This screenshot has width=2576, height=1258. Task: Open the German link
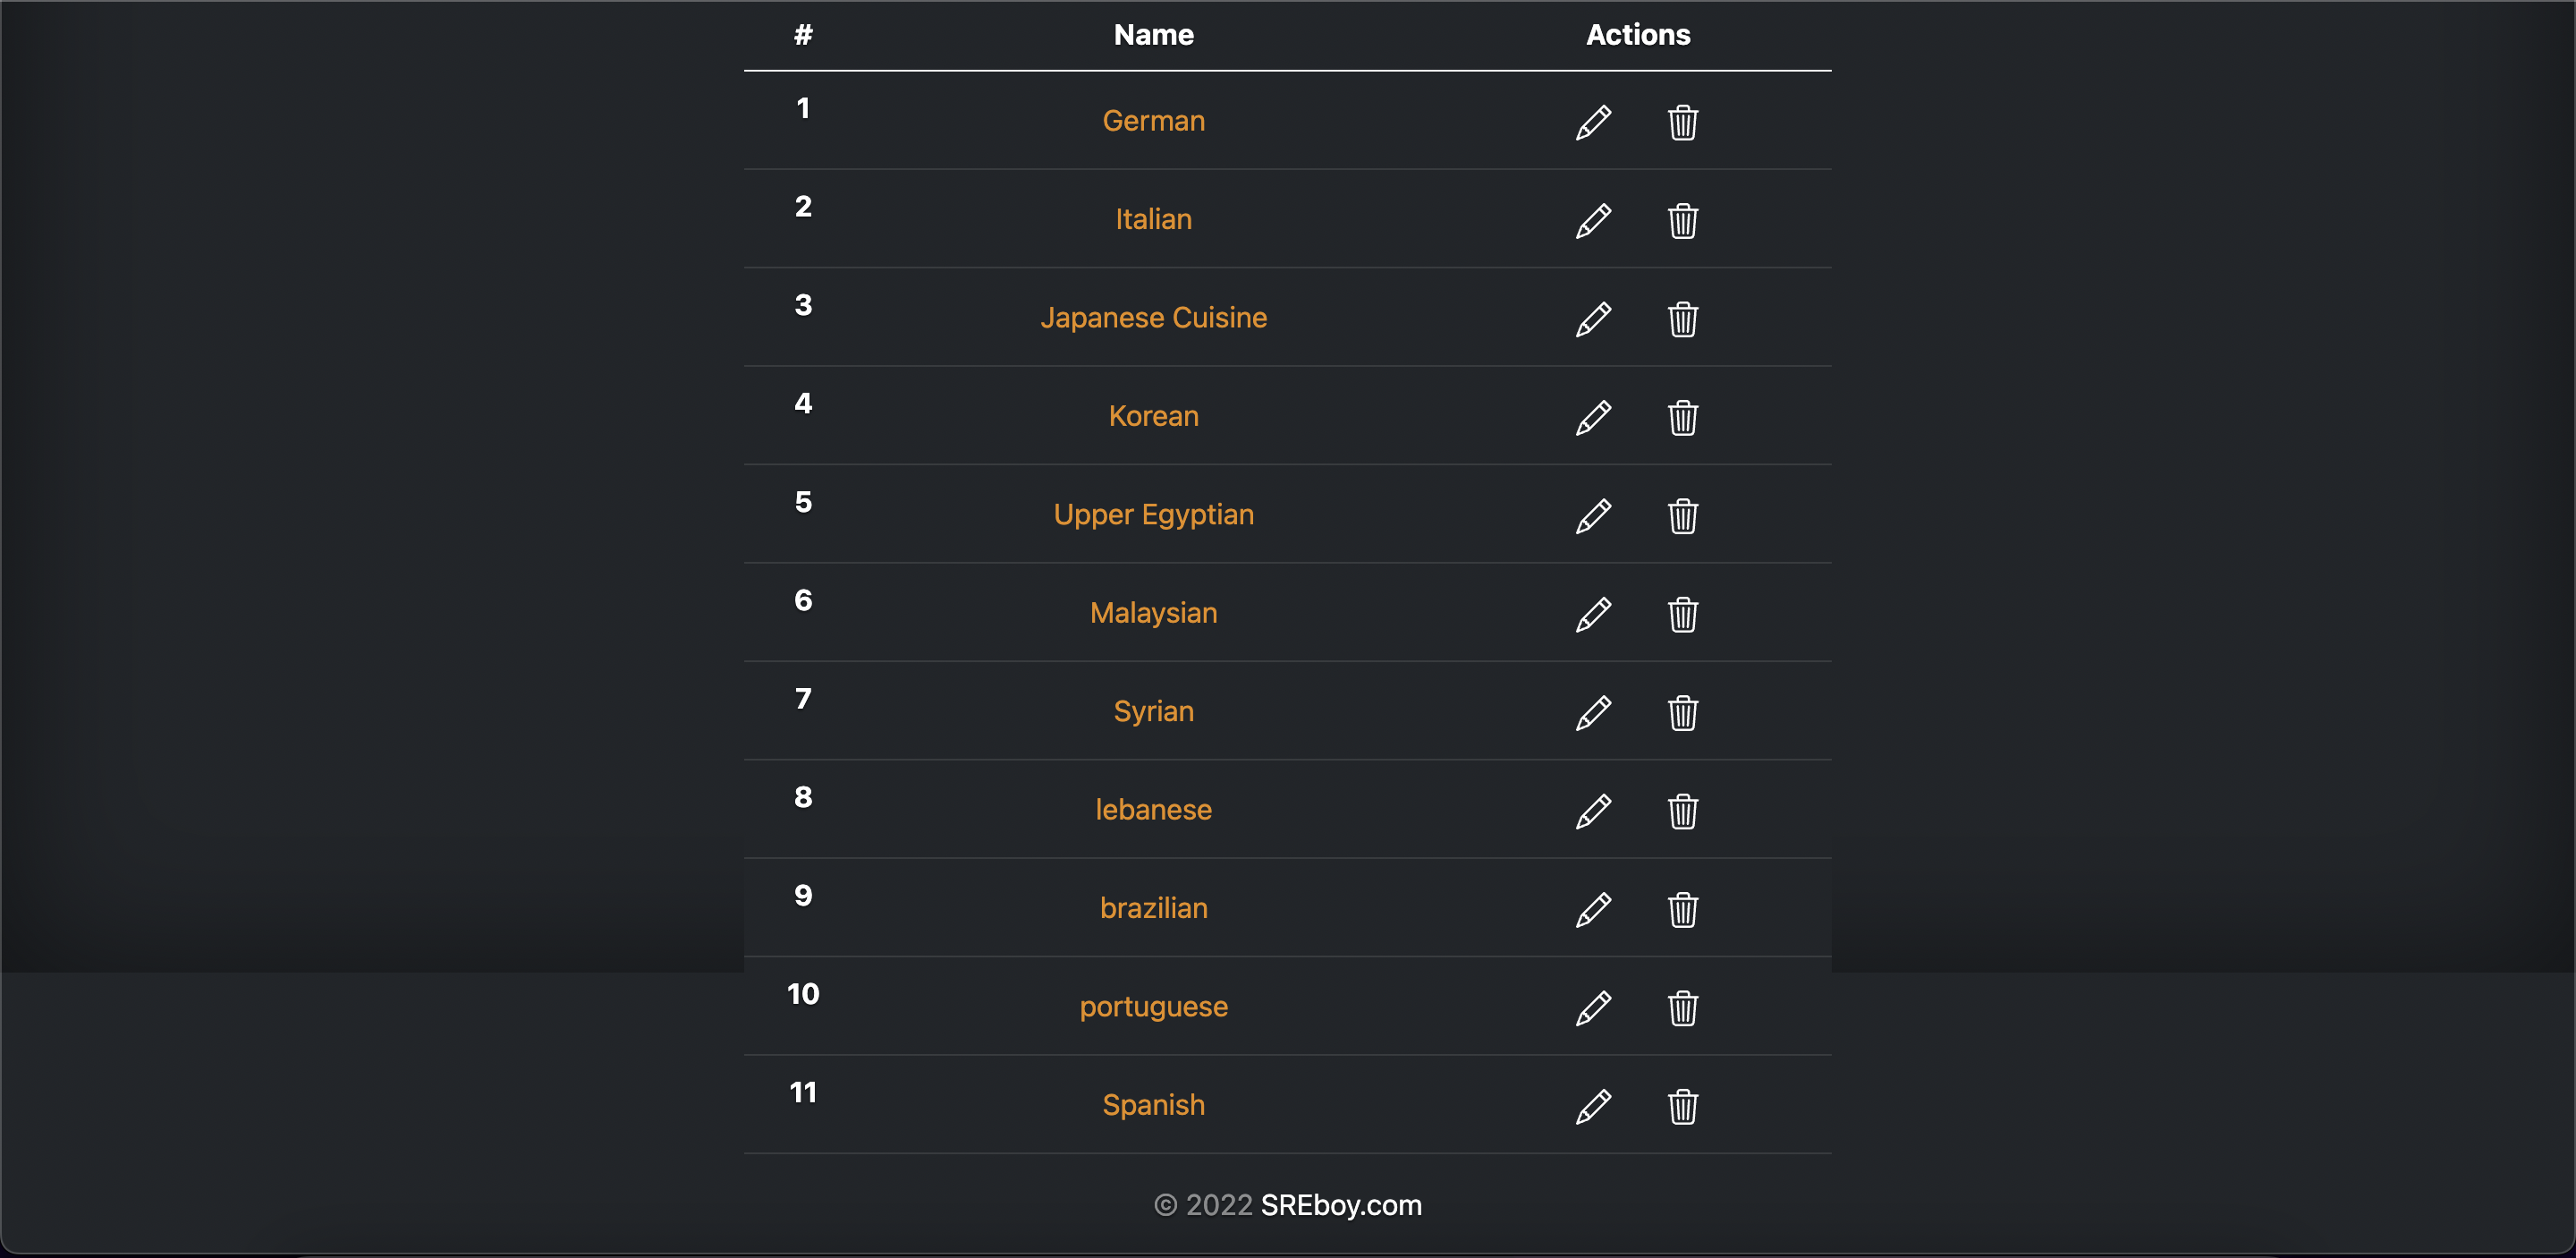point(1153,121)
